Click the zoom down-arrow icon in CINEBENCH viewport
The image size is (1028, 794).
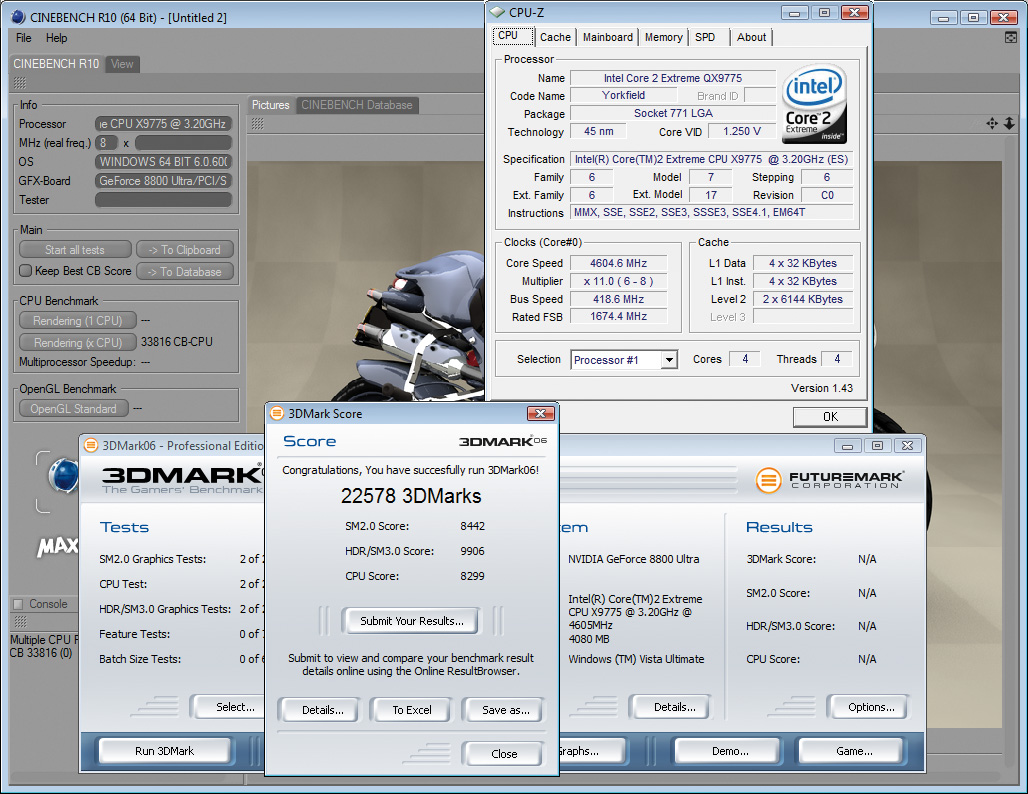tap(1010, 123)
